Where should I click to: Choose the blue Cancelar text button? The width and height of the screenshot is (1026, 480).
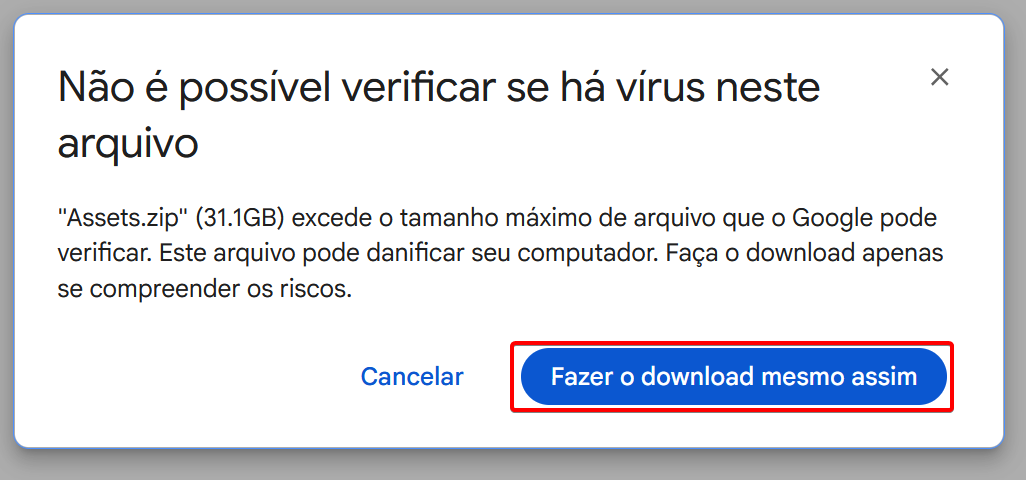412,377
